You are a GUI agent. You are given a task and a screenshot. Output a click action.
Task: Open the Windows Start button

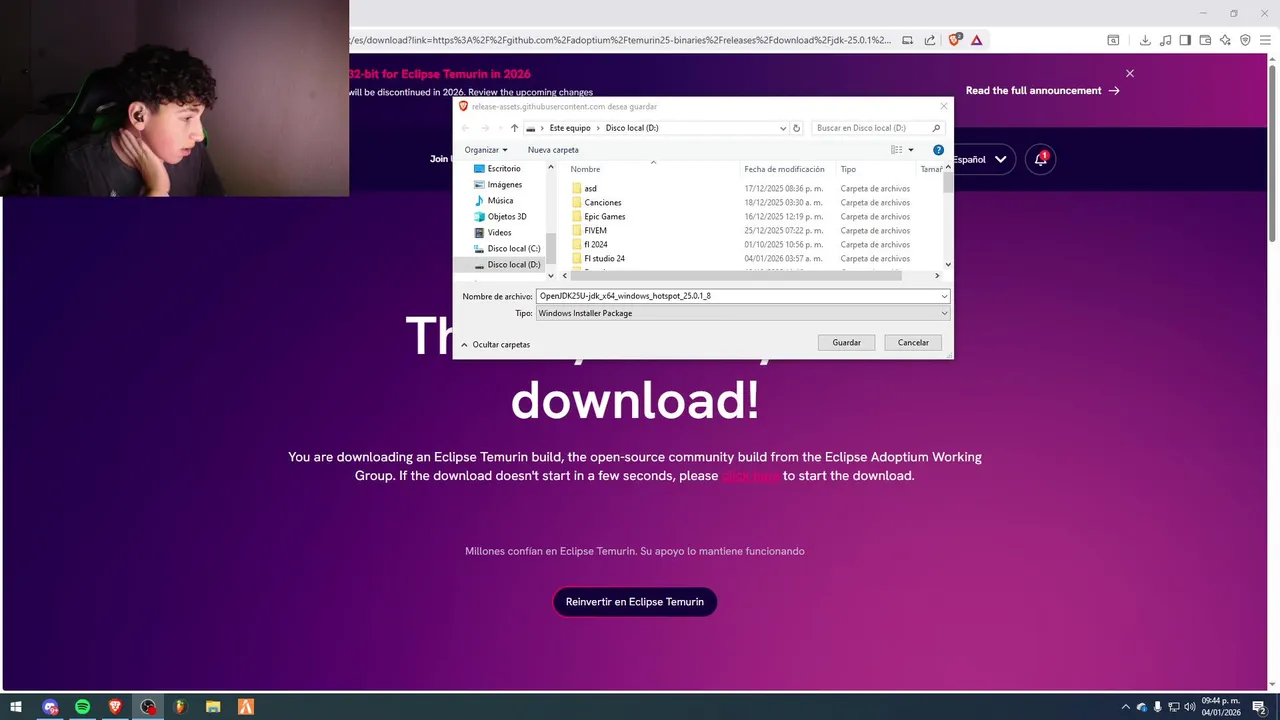[16, 707]
